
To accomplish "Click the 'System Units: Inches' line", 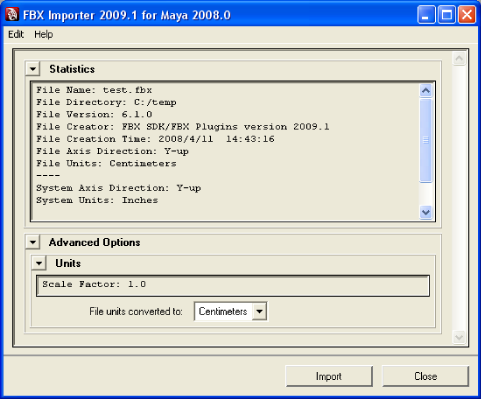I will (x=97, y=200).
